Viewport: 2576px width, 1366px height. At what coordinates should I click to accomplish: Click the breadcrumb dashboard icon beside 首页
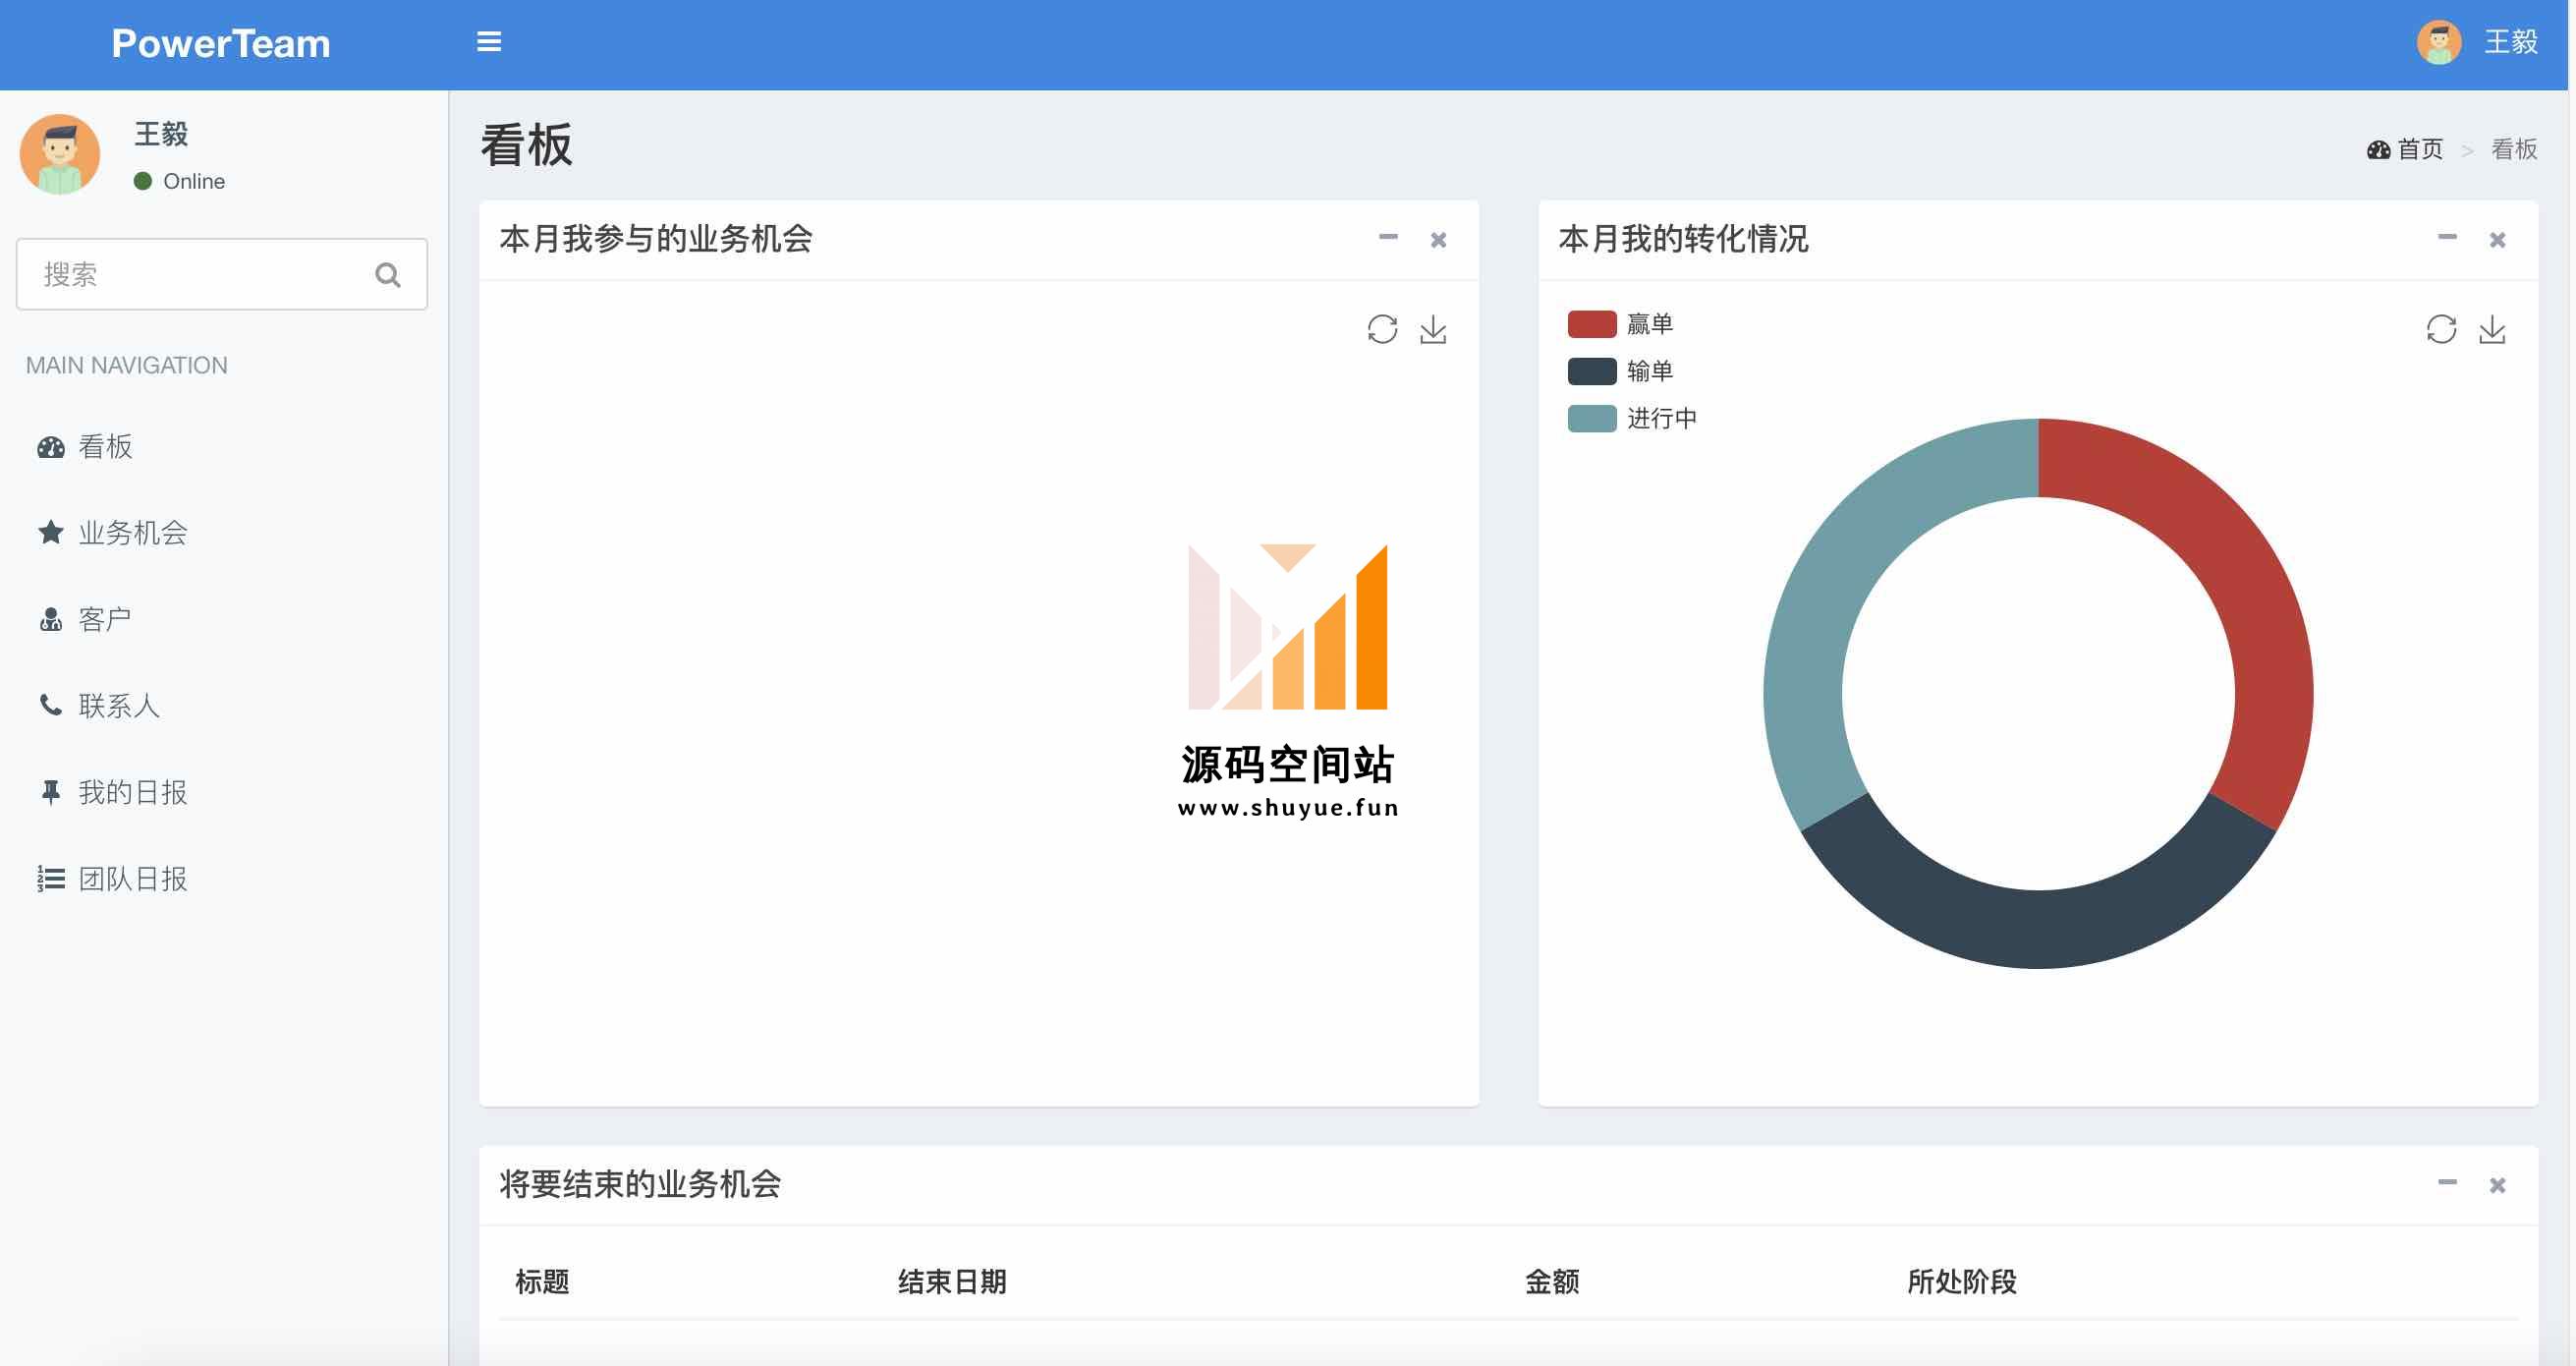(2378, 150)
